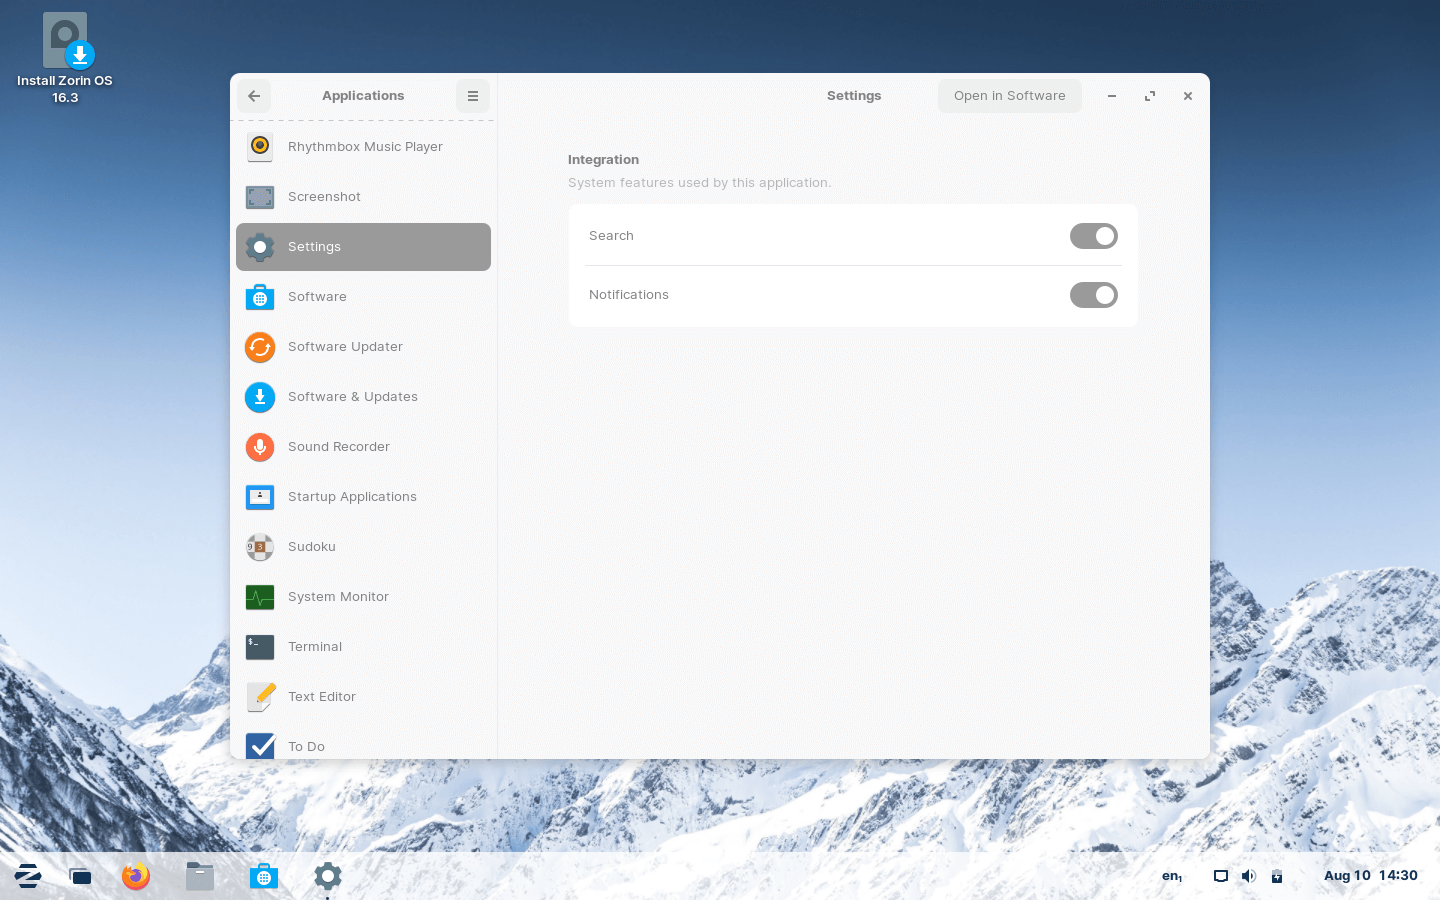The height and width of the screenshot is (900, 1440).
Task: Click the Sudoku app icon
Action: click(x=260, y=547)
